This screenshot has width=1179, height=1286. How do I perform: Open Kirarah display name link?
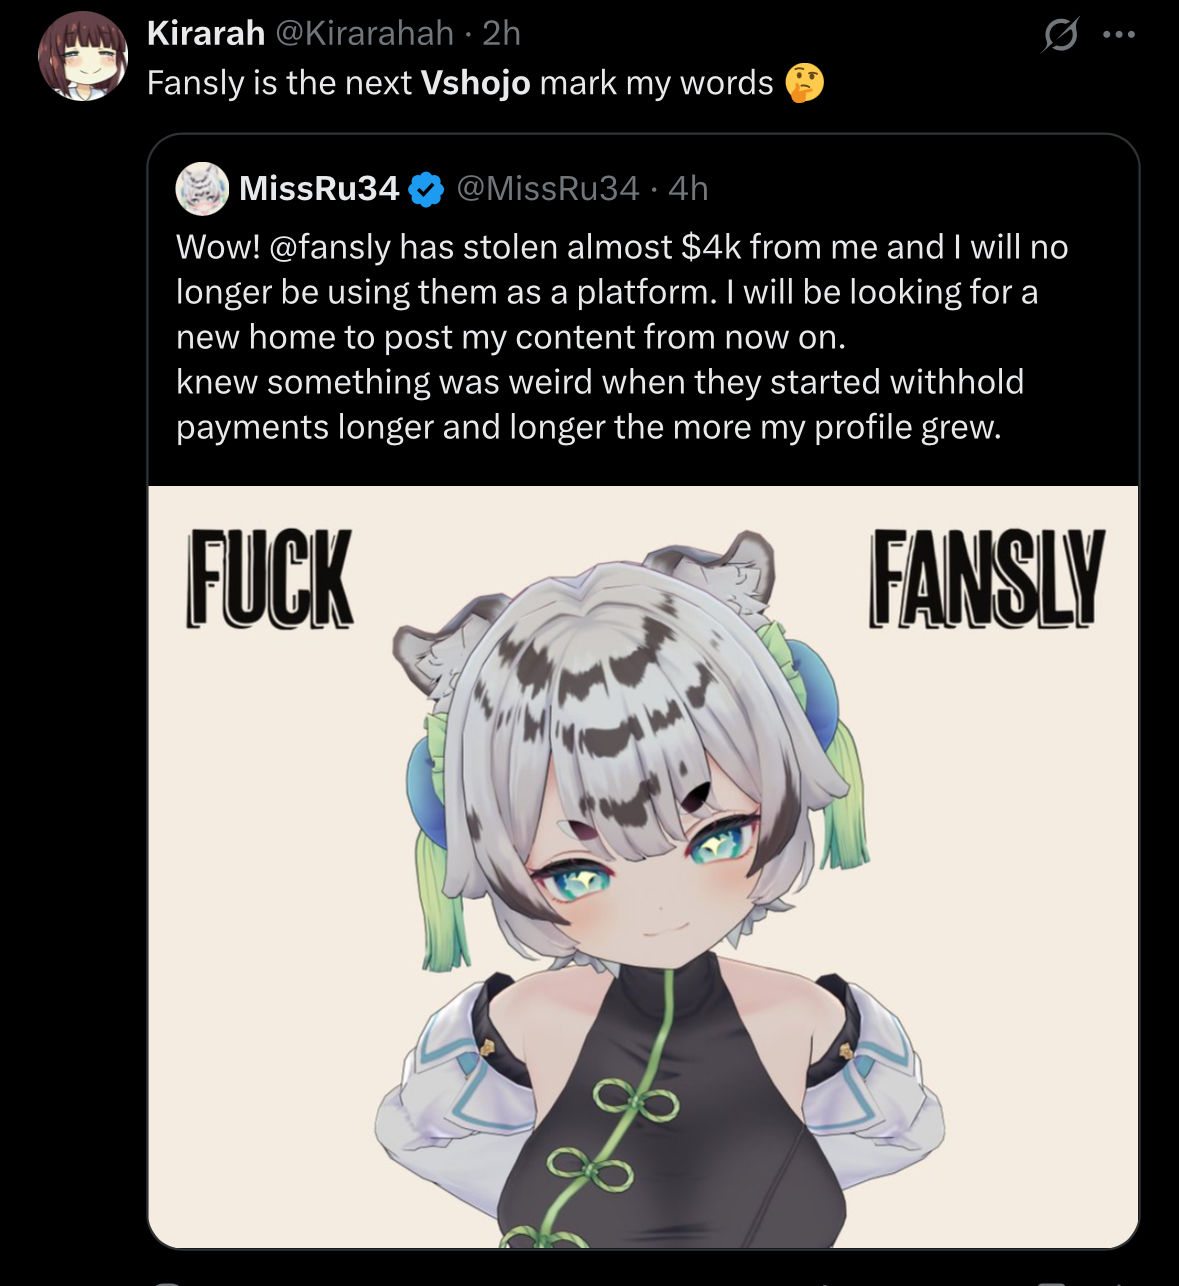206,33
